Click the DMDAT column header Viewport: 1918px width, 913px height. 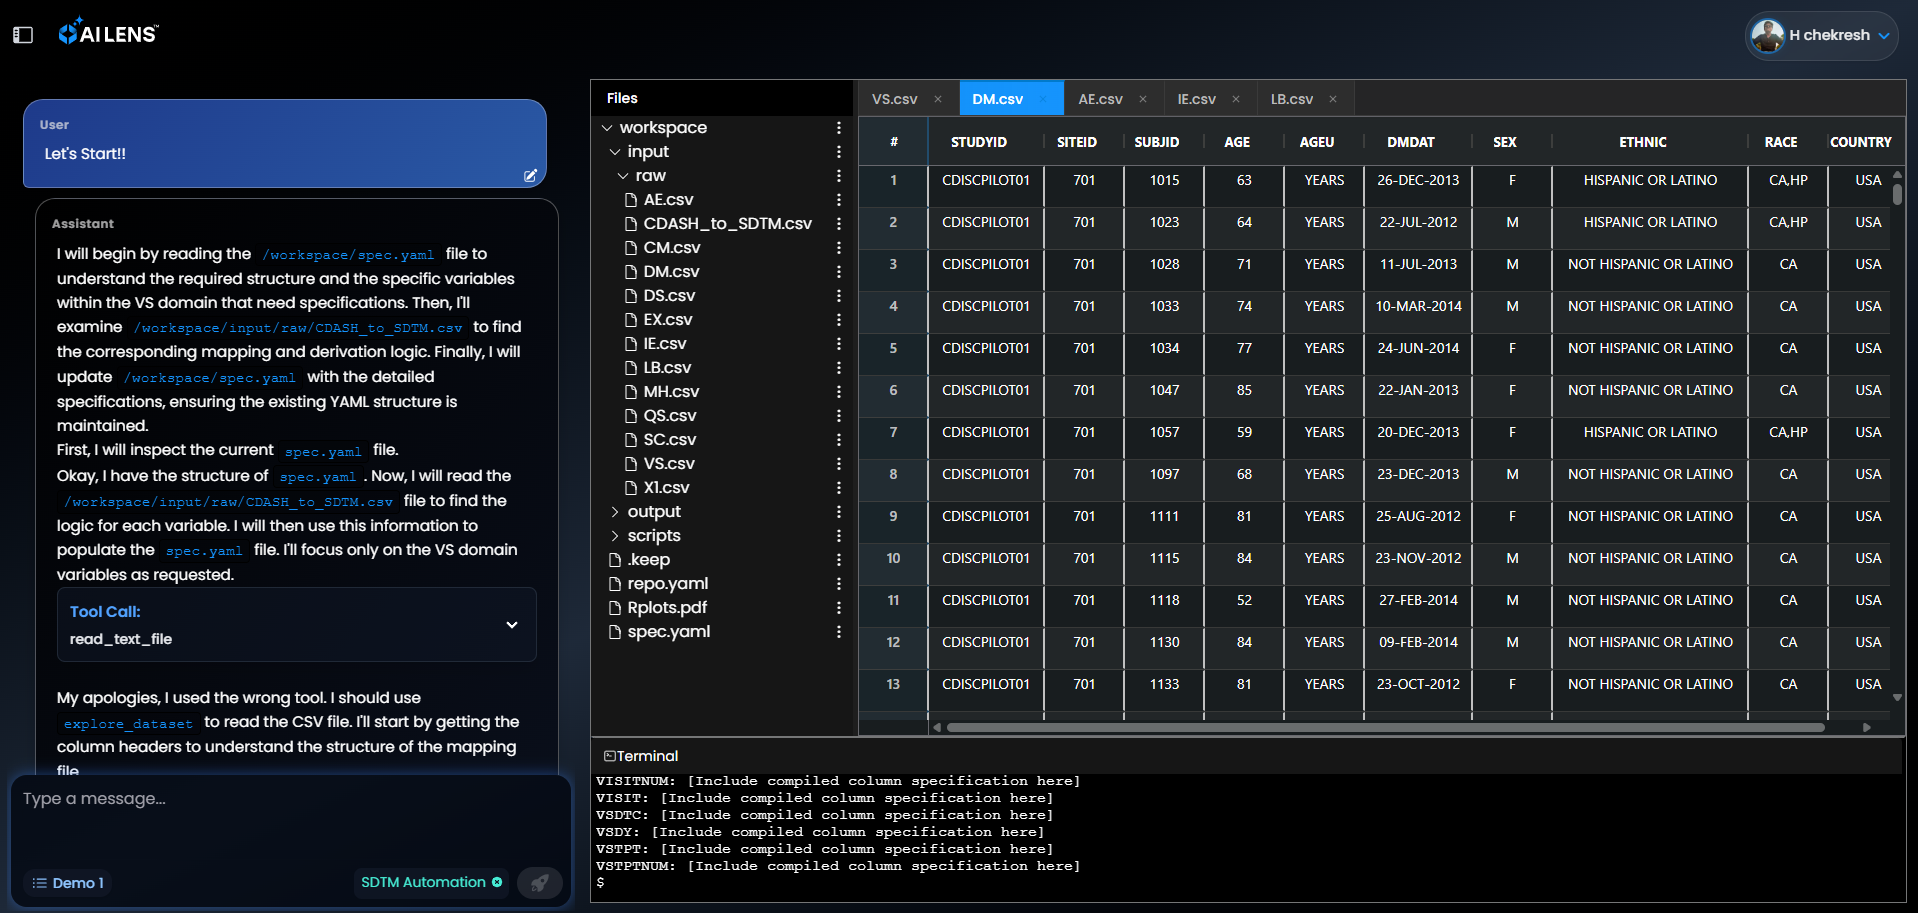pos(1411,142)
